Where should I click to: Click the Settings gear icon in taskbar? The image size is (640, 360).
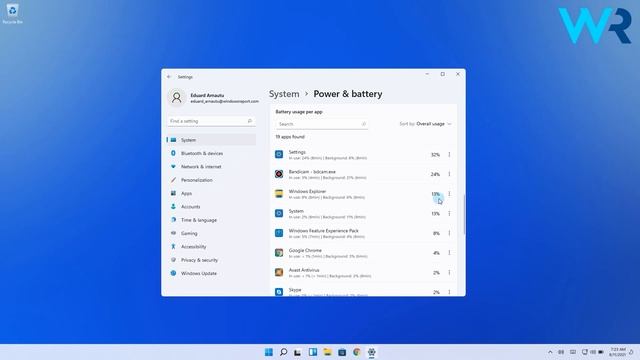coord(371,352)
